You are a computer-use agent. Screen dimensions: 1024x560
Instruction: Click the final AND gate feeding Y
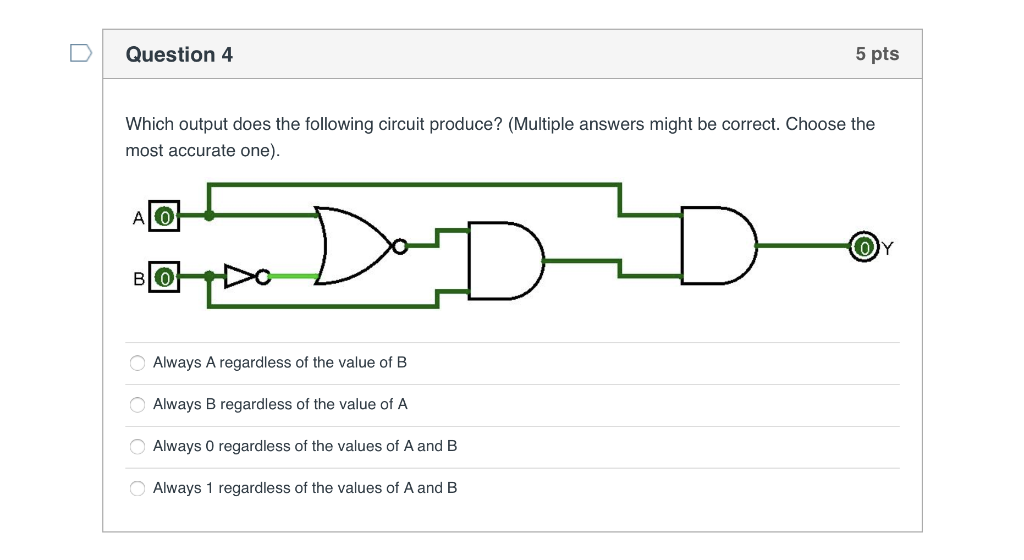[x=719, y=245]
